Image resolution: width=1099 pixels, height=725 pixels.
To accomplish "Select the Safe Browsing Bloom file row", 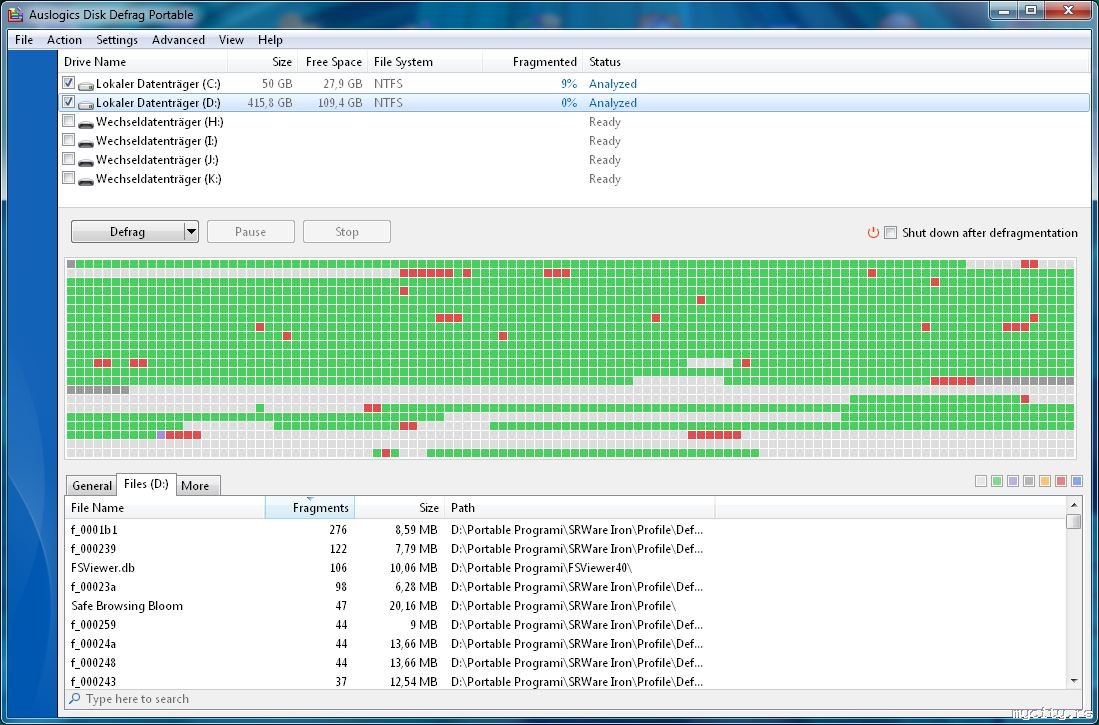I will 565,605.
